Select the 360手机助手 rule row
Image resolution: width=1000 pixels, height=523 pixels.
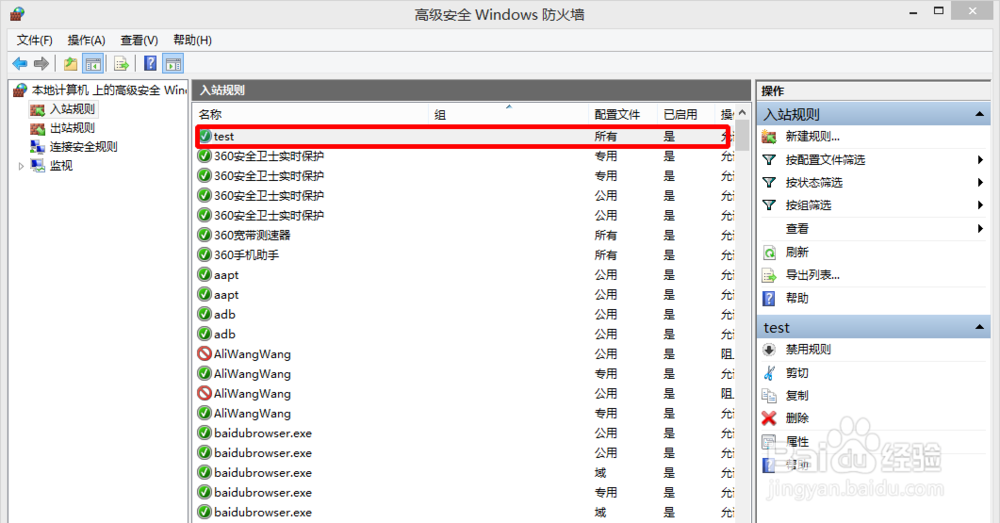pos(465,255)
